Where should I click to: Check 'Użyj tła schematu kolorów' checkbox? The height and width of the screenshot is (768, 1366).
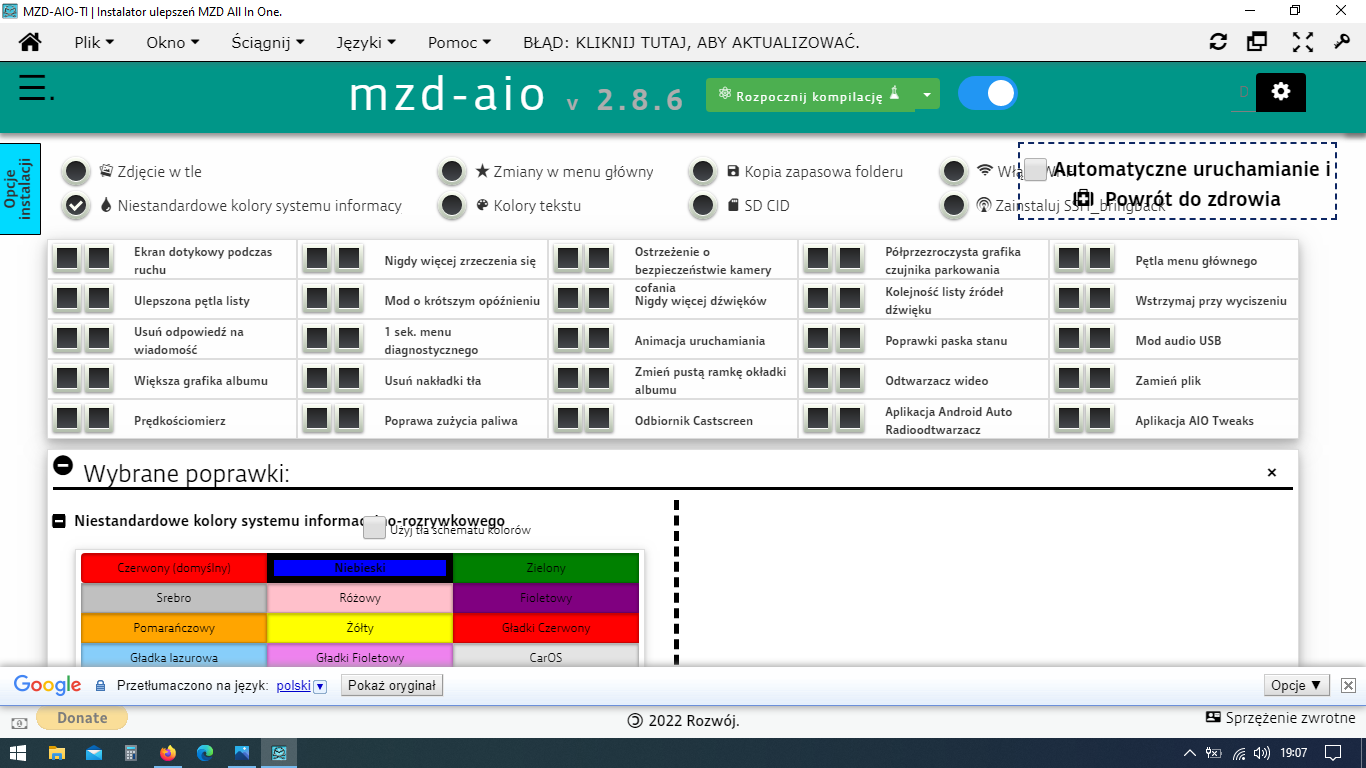(x=374, y=527)
